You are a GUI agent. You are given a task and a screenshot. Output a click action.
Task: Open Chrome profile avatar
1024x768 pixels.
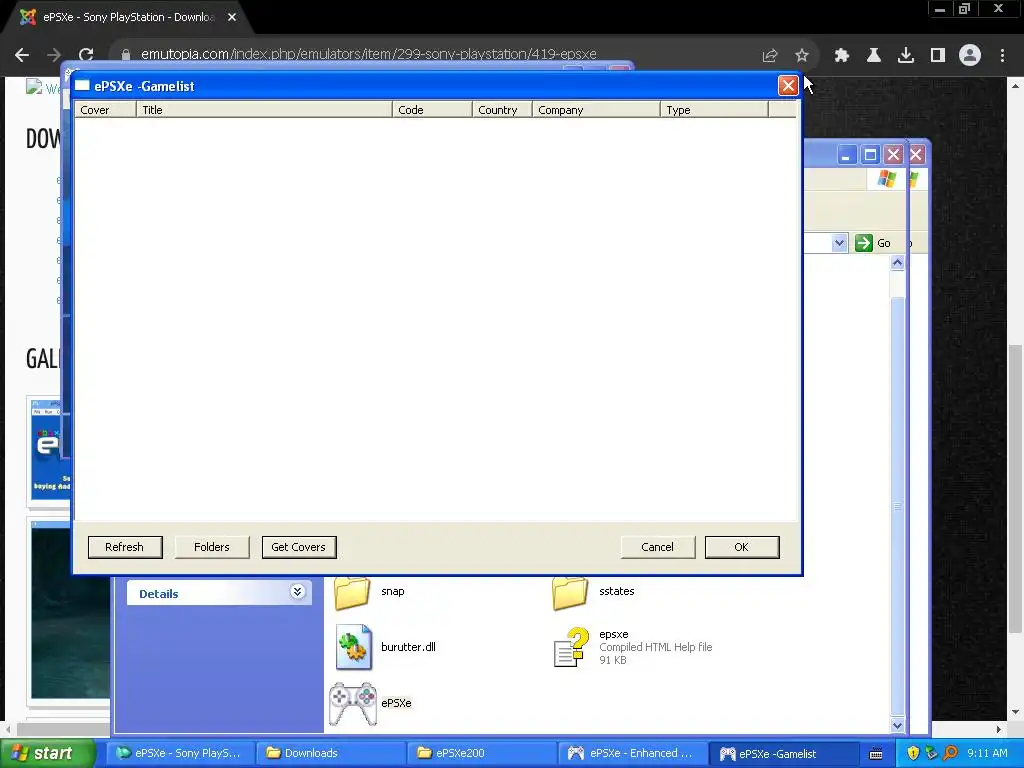pos(970,56)
